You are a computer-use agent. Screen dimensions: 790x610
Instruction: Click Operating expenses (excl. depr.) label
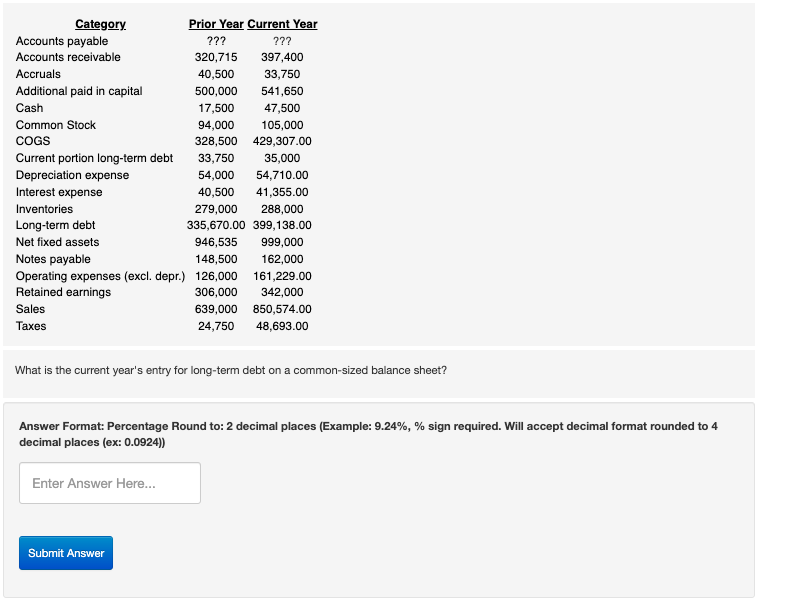click(100, 276)
